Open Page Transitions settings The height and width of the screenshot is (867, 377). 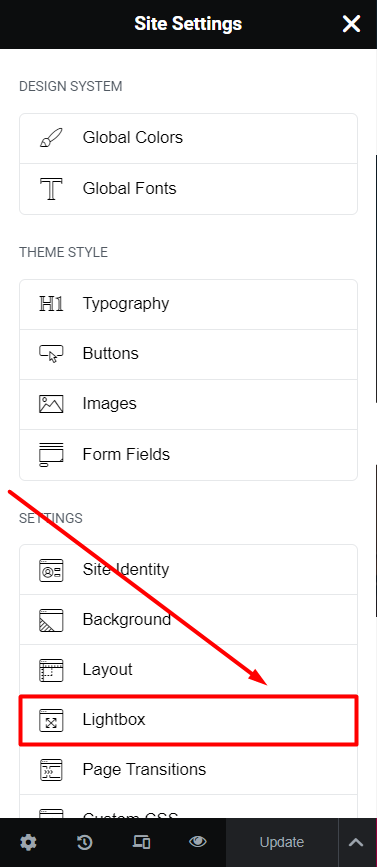188,770
